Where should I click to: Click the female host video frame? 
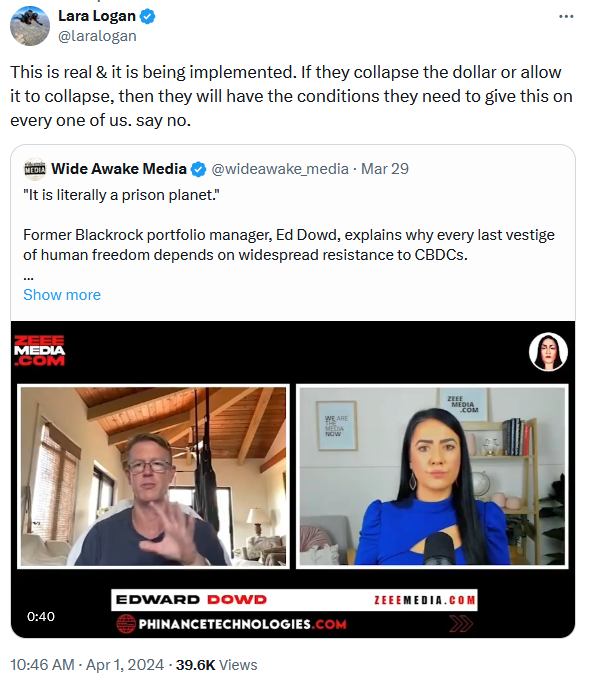click(432, 476)
